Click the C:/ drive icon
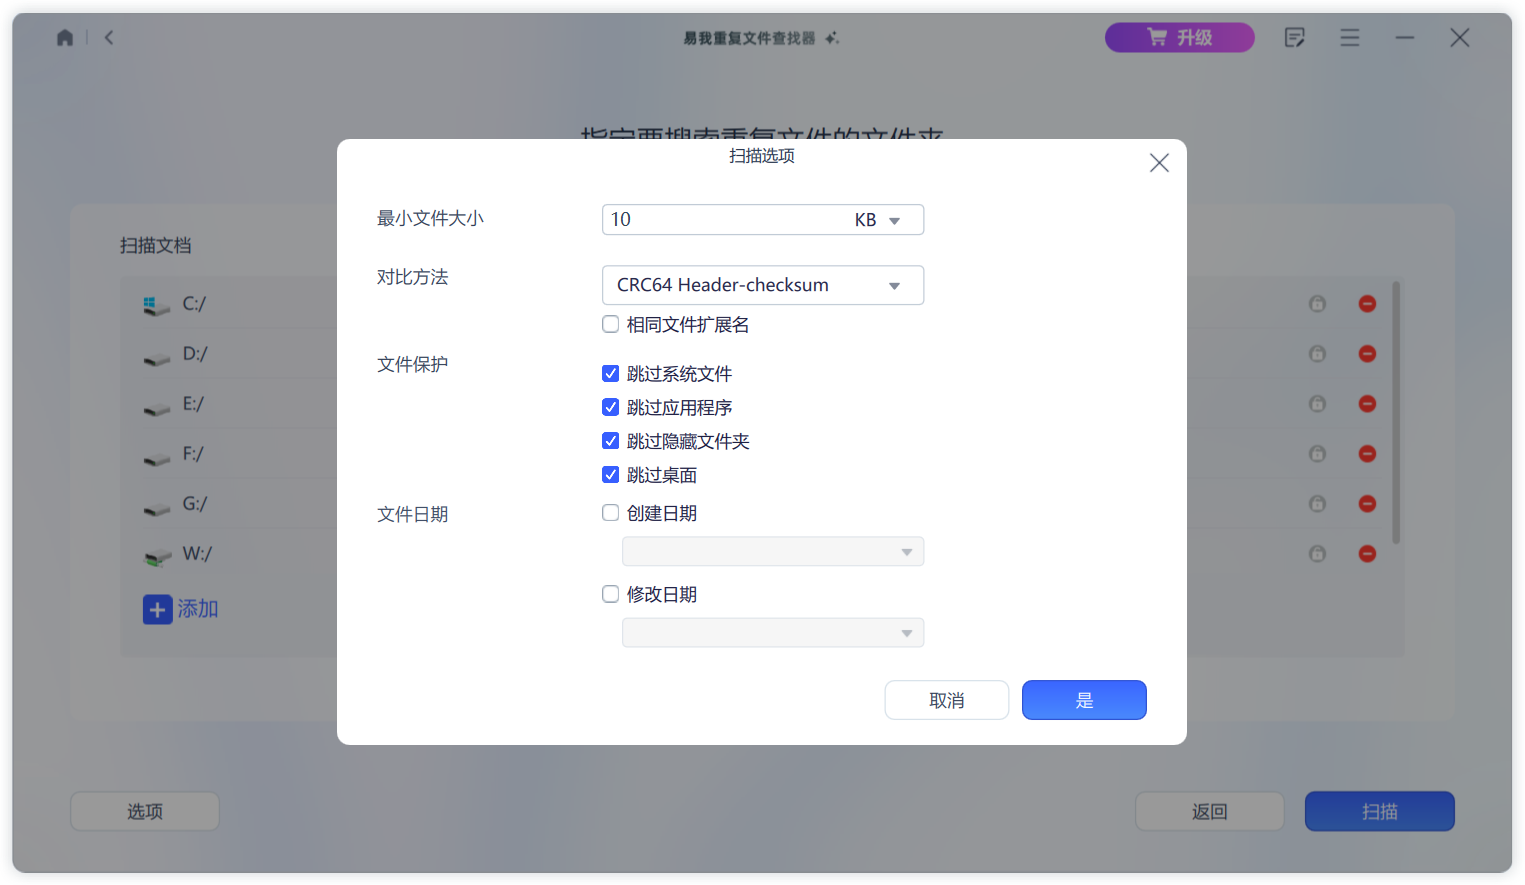1525x885 pixels. tap(156, 306)
